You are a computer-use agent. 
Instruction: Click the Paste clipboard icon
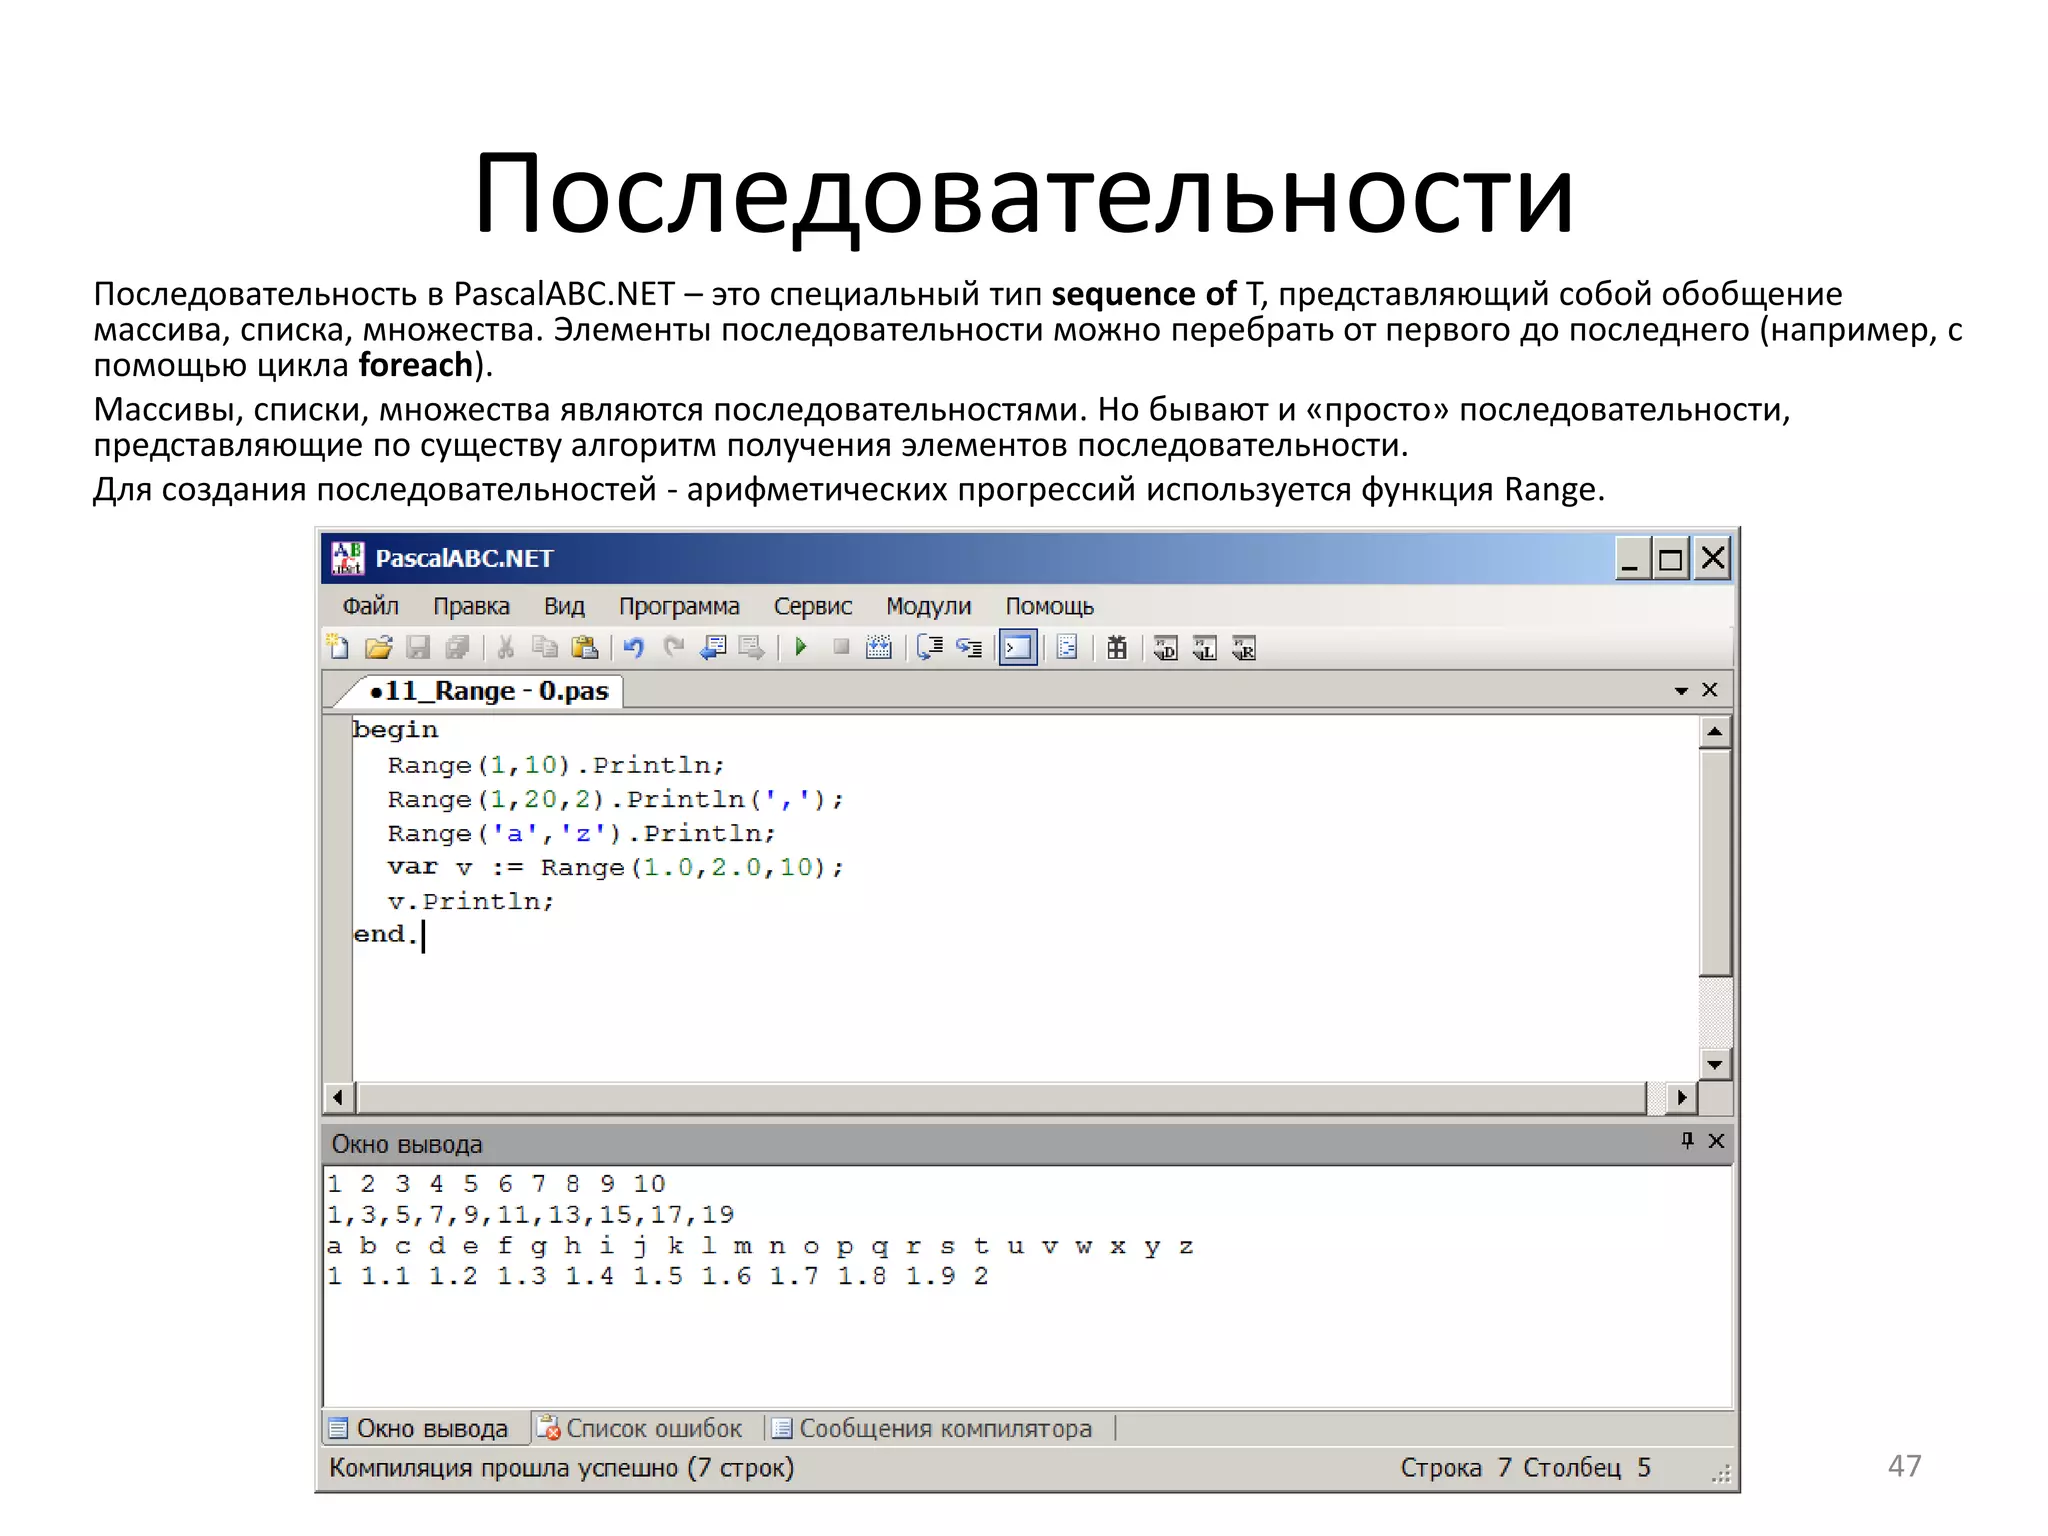(585, 648)
